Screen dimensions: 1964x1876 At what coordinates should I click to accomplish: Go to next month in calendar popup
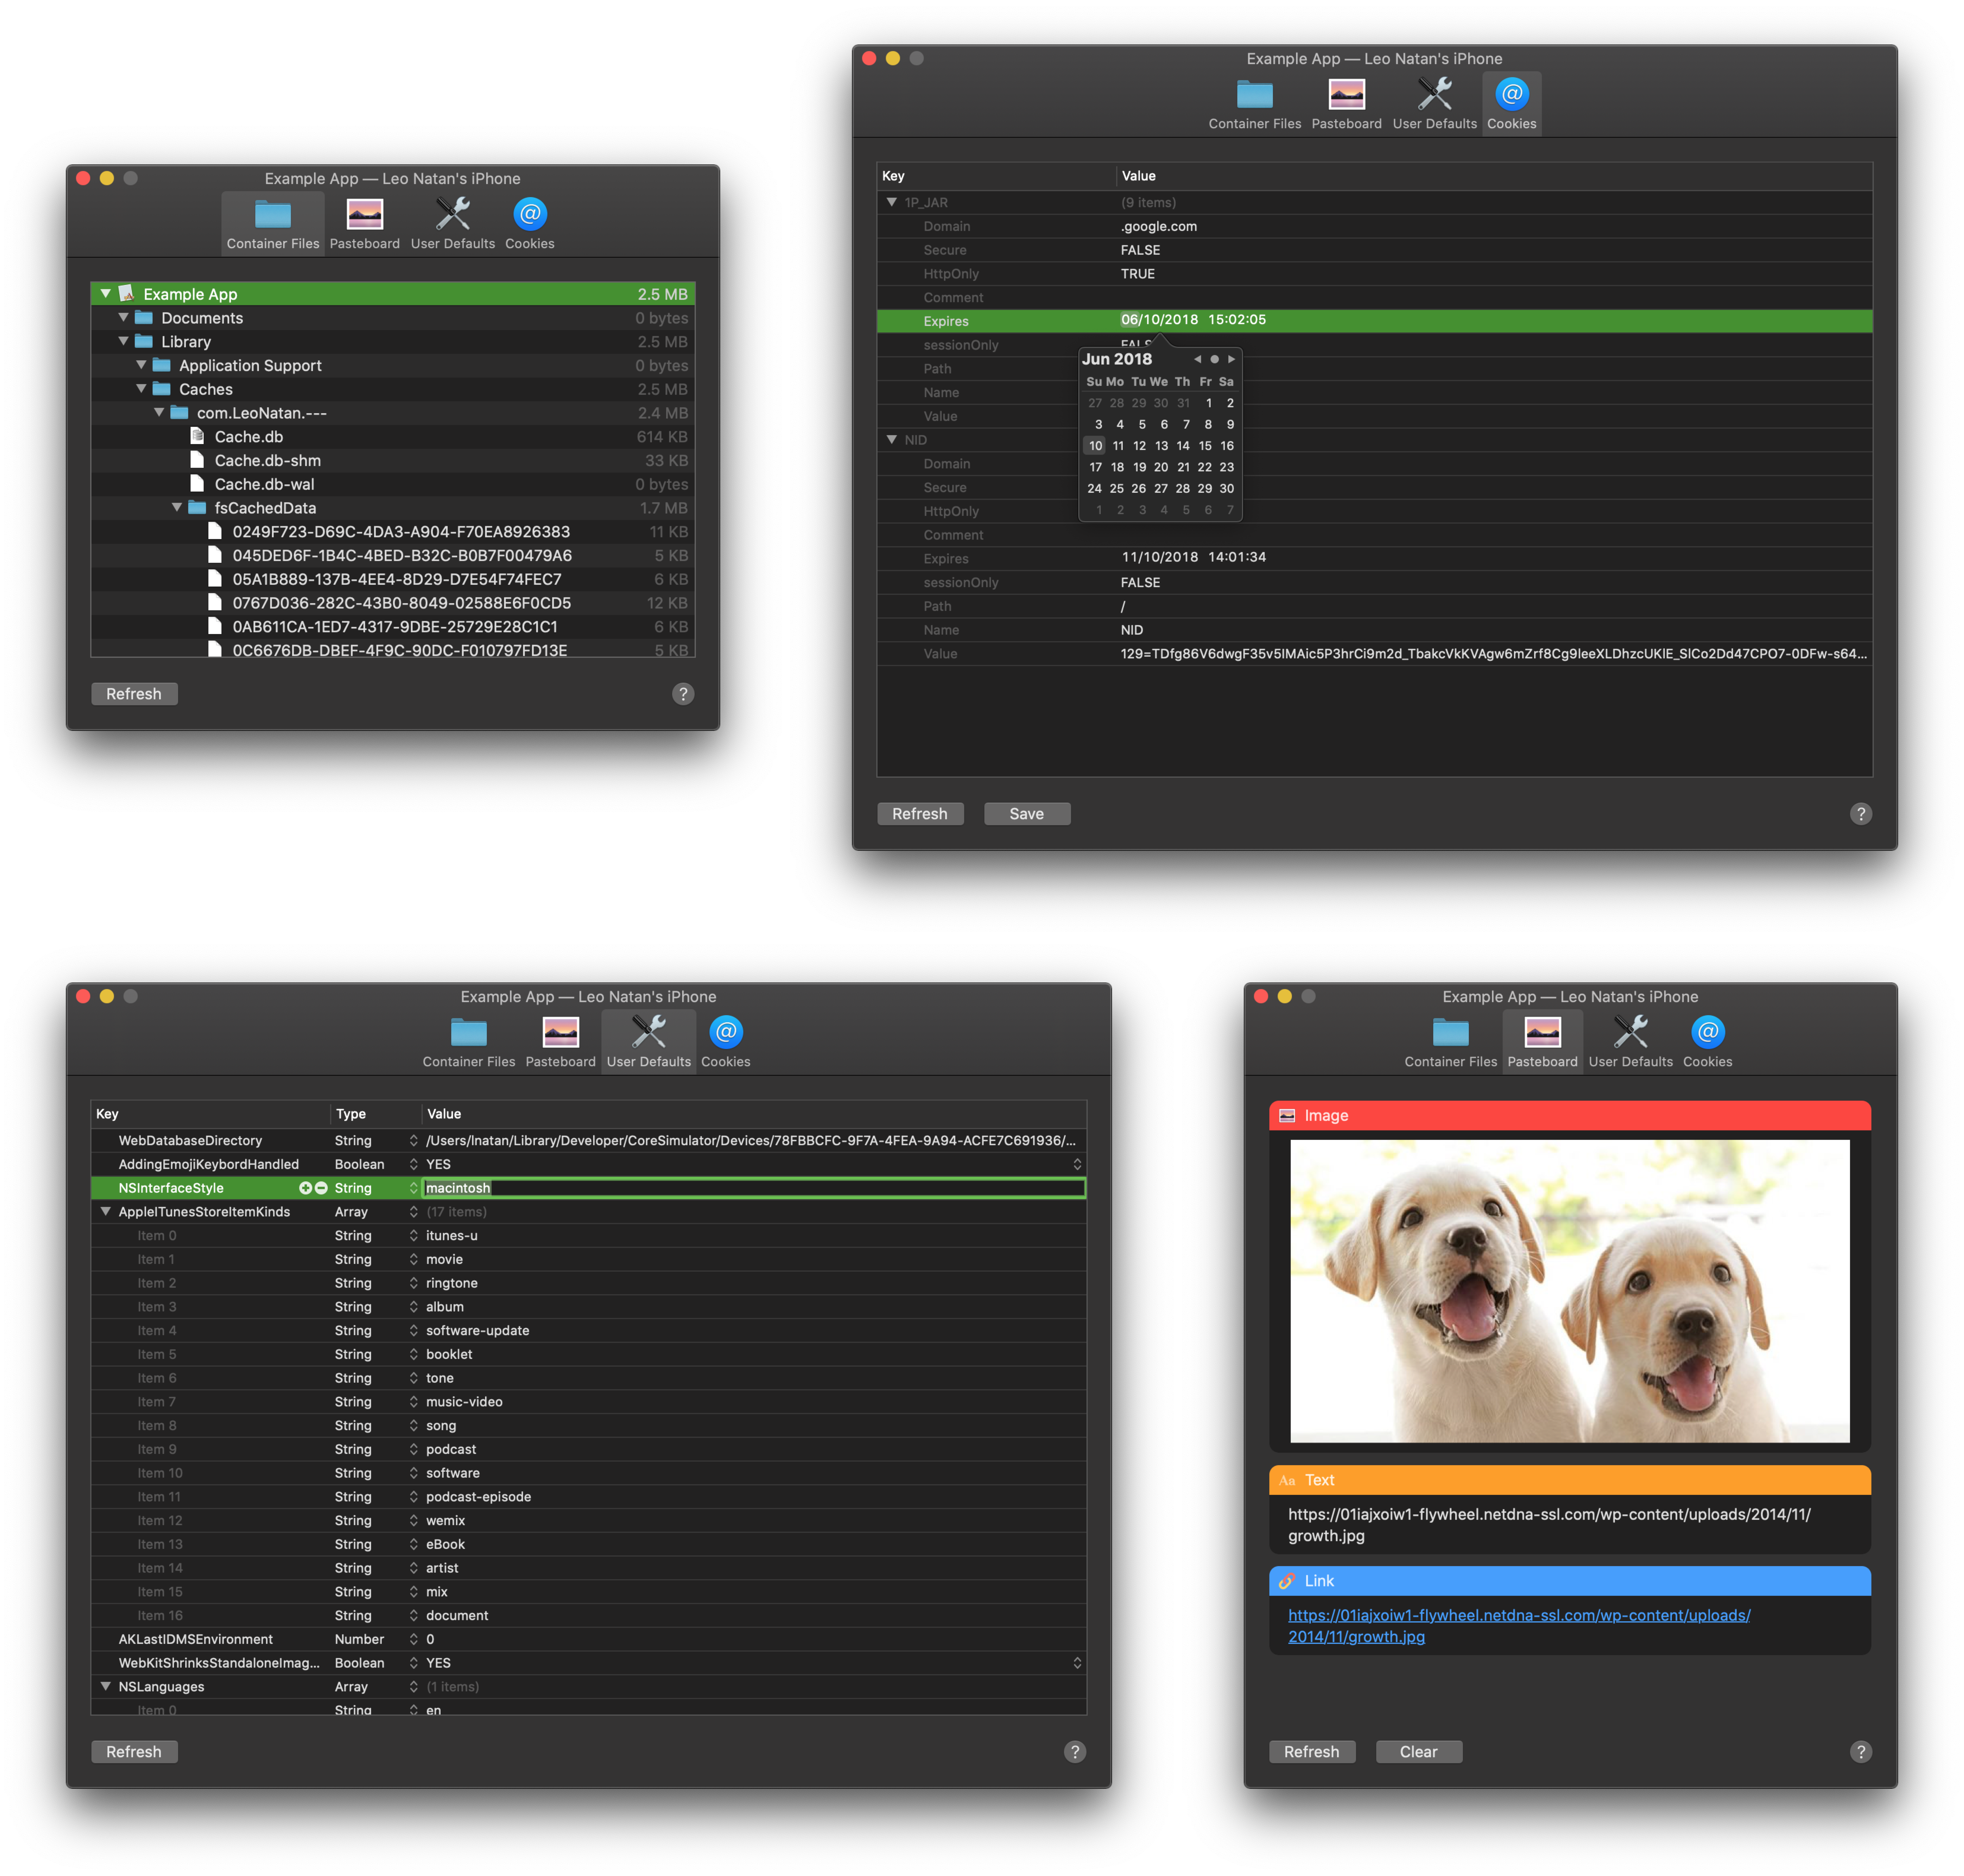(x=1232, y=359)
